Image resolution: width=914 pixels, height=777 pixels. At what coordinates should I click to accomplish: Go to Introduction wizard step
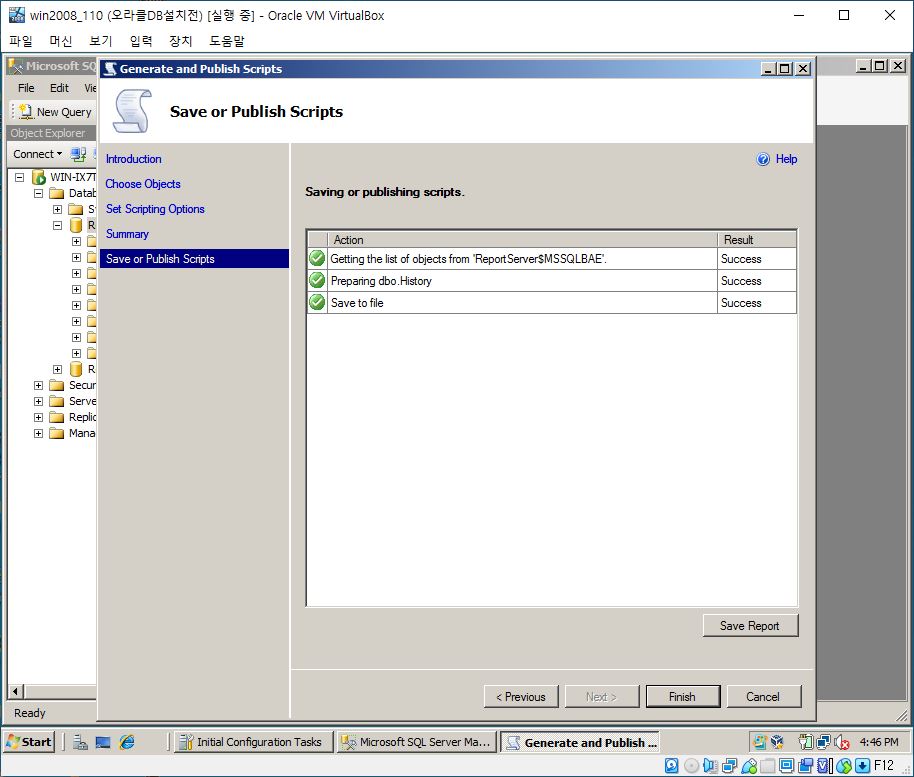tap(133, 159)
